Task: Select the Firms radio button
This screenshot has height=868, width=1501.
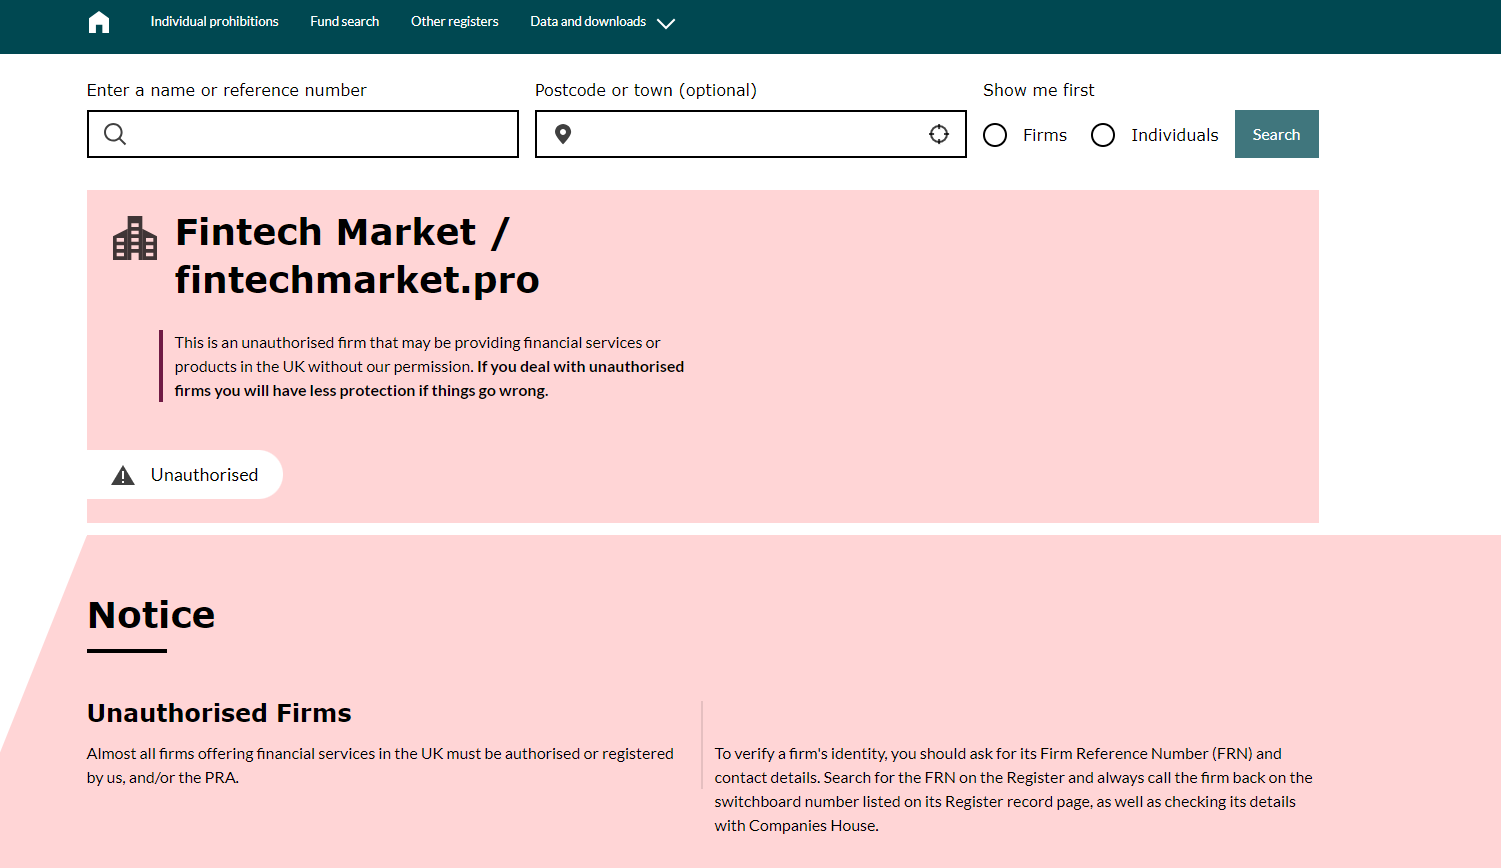Action: [995, 135]
